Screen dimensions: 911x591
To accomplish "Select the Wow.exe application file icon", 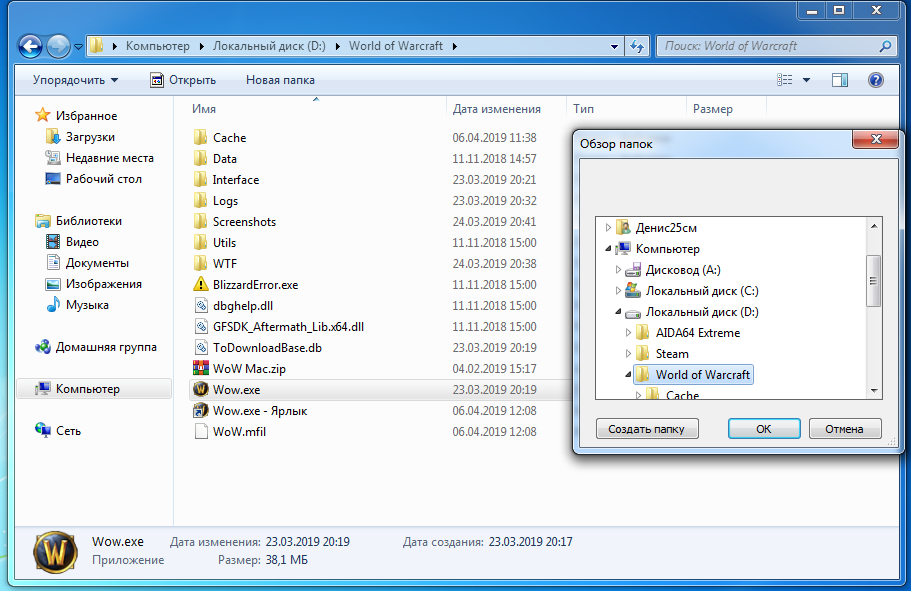I will pos(200,389).
